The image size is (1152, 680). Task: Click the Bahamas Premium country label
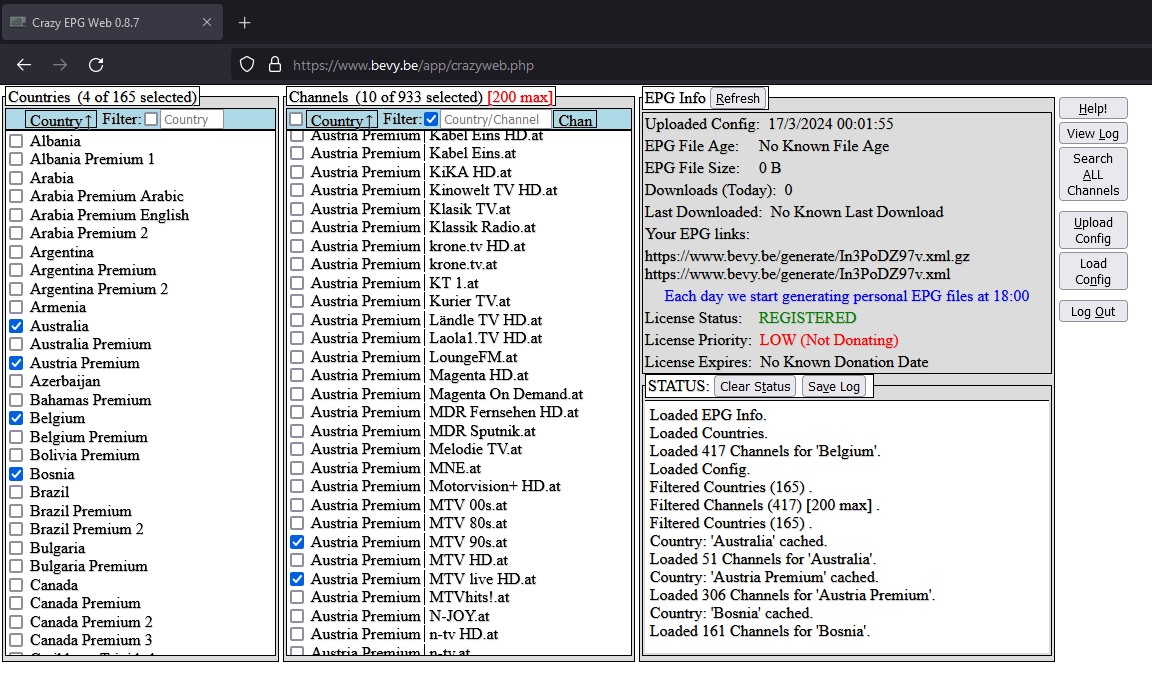pyautogui.click(x=90, y=400)
